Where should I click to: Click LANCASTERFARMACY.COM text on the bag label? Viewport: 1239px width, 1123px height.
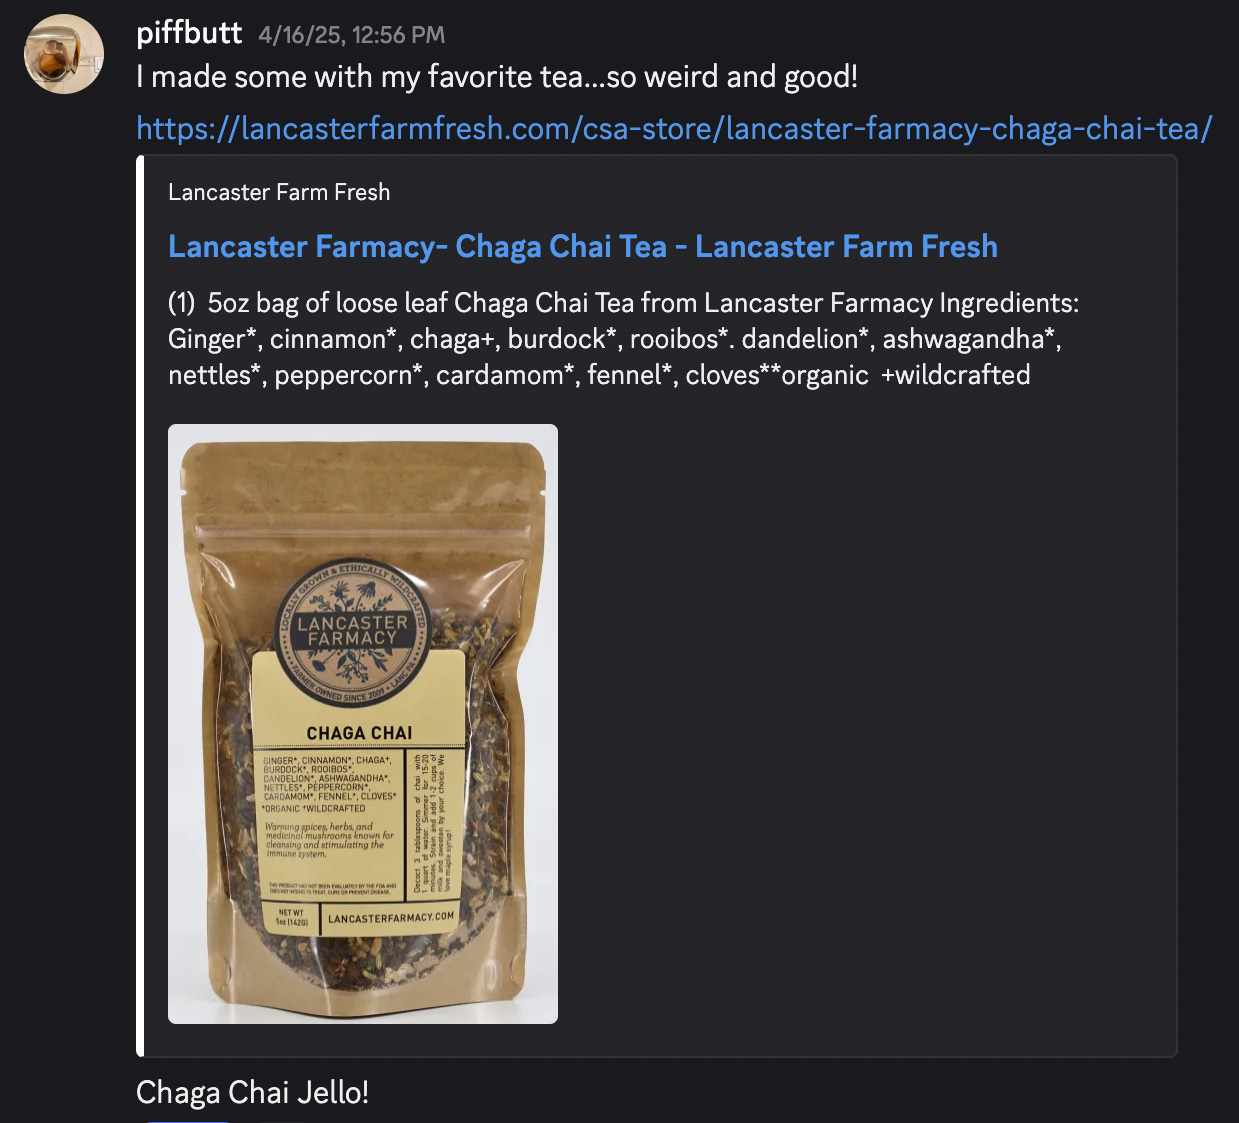click(x=391, y=917)
